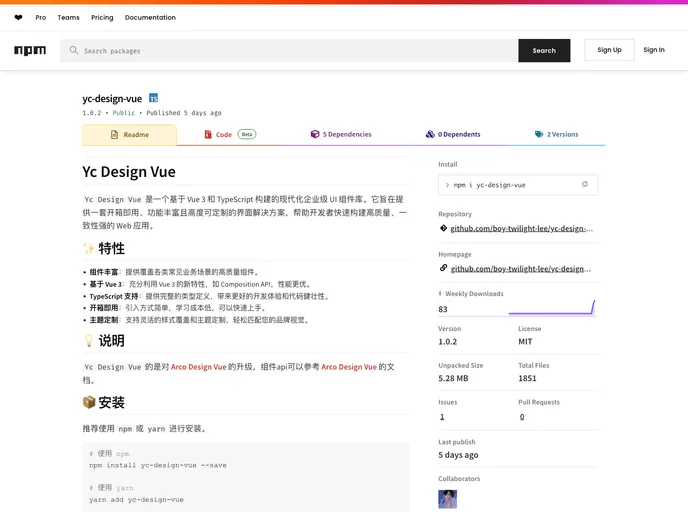Screen dimensions: 688x512
Task: Click the '1.0.2' value under Version
Action: click(448, 341)
